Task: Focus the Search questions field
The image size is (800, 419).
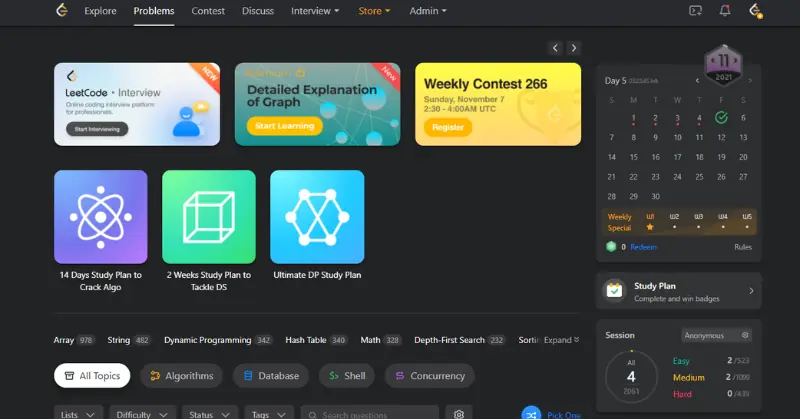Action: click(x=376, y=414)
